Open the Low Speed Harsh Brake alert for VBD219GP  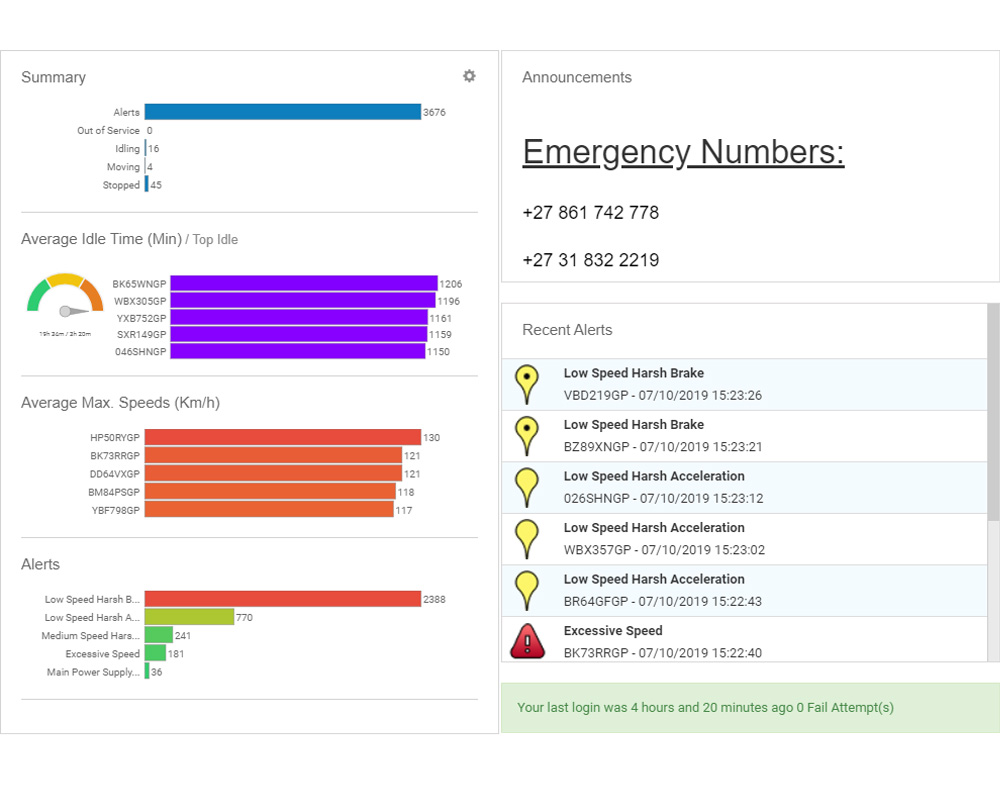pos(633,373)
